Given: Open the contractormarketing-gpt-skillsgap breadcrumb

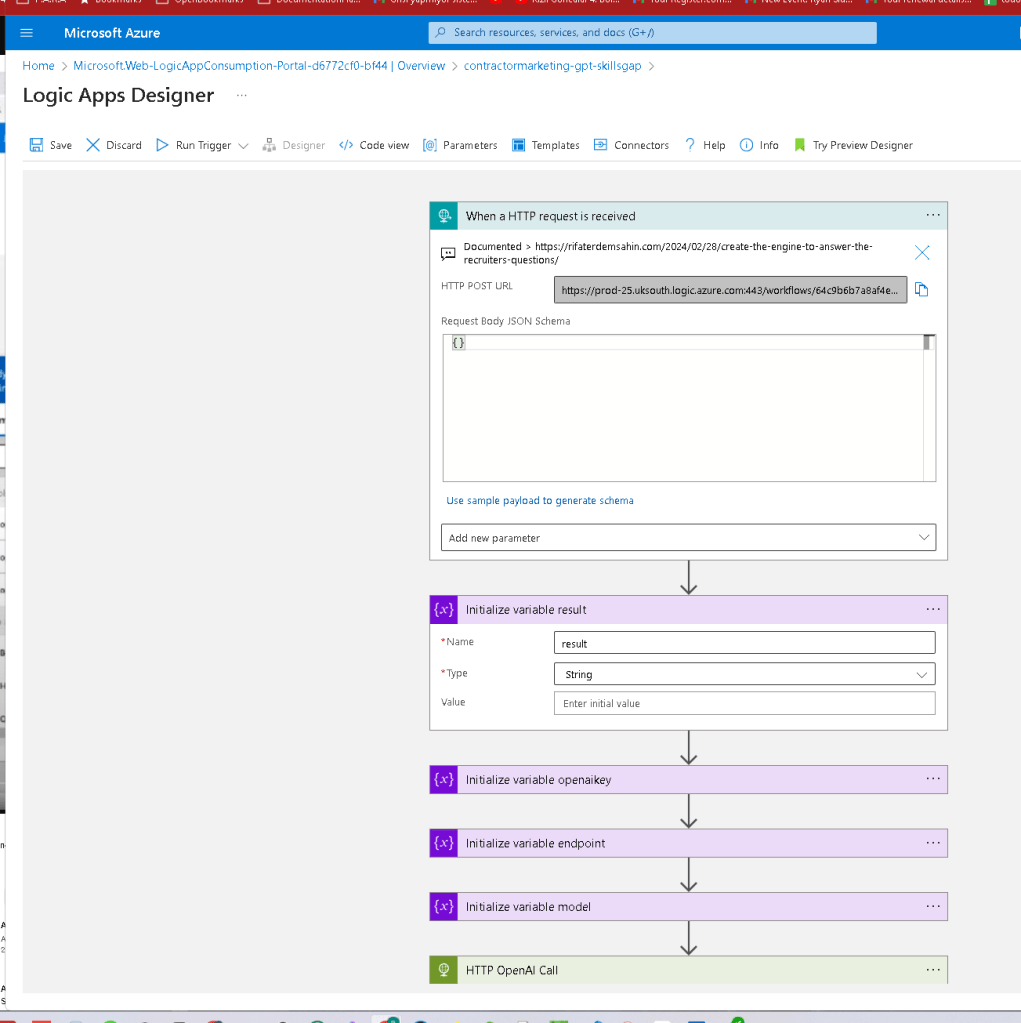Looking at the screenshot, I should point(553,66).
